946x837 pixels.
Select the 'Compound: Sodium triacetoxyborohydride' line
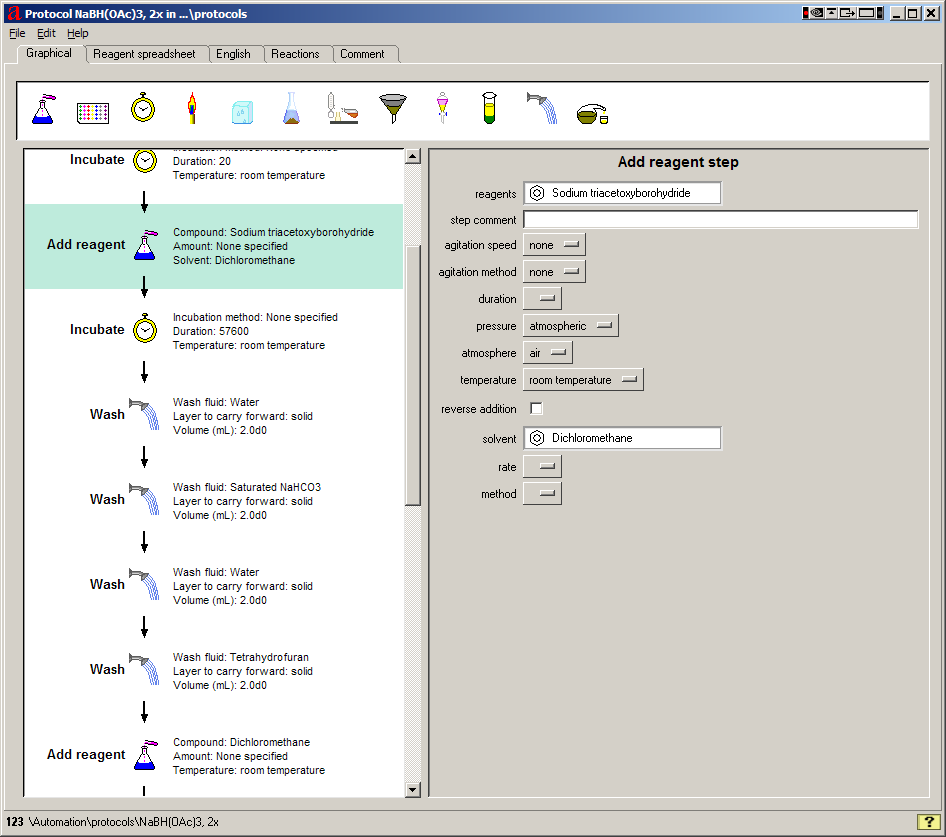[x=273, y=232]
